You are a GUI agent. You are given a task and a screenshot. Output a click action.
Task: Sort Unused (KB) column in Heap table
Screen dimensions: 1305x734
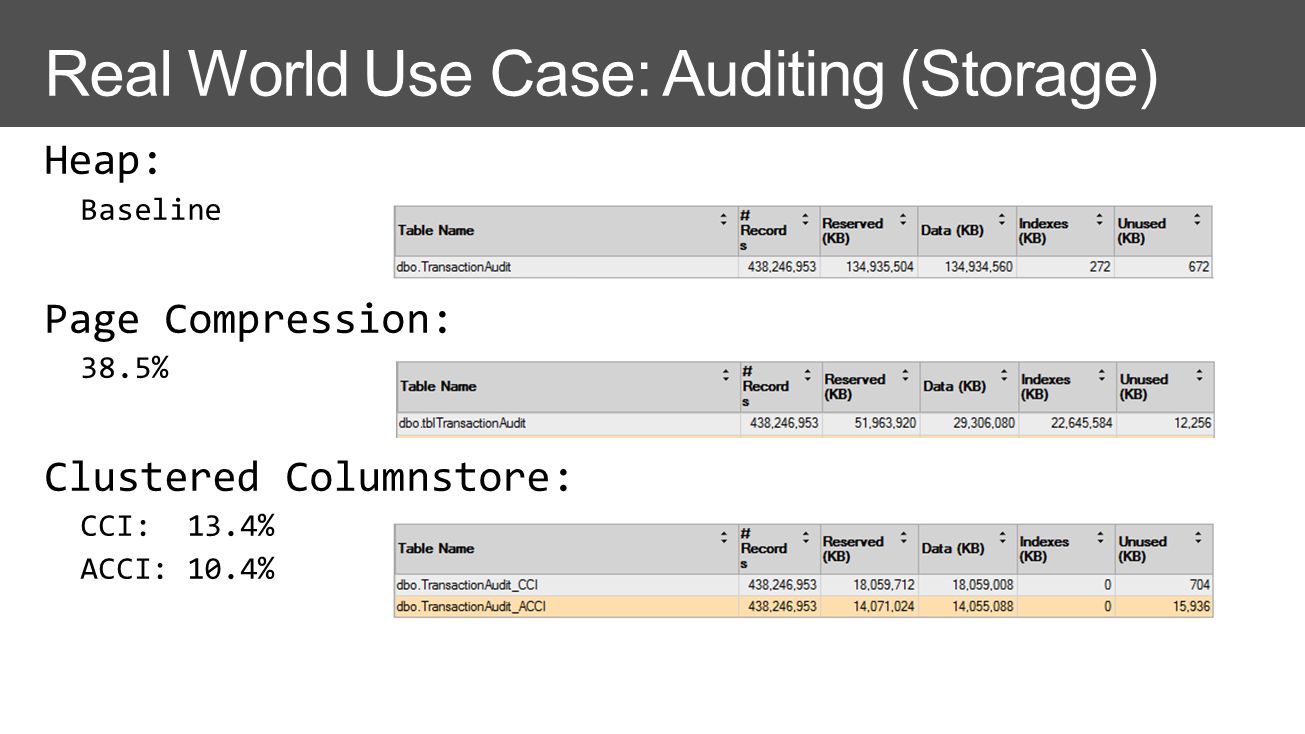coord(1197,219)
